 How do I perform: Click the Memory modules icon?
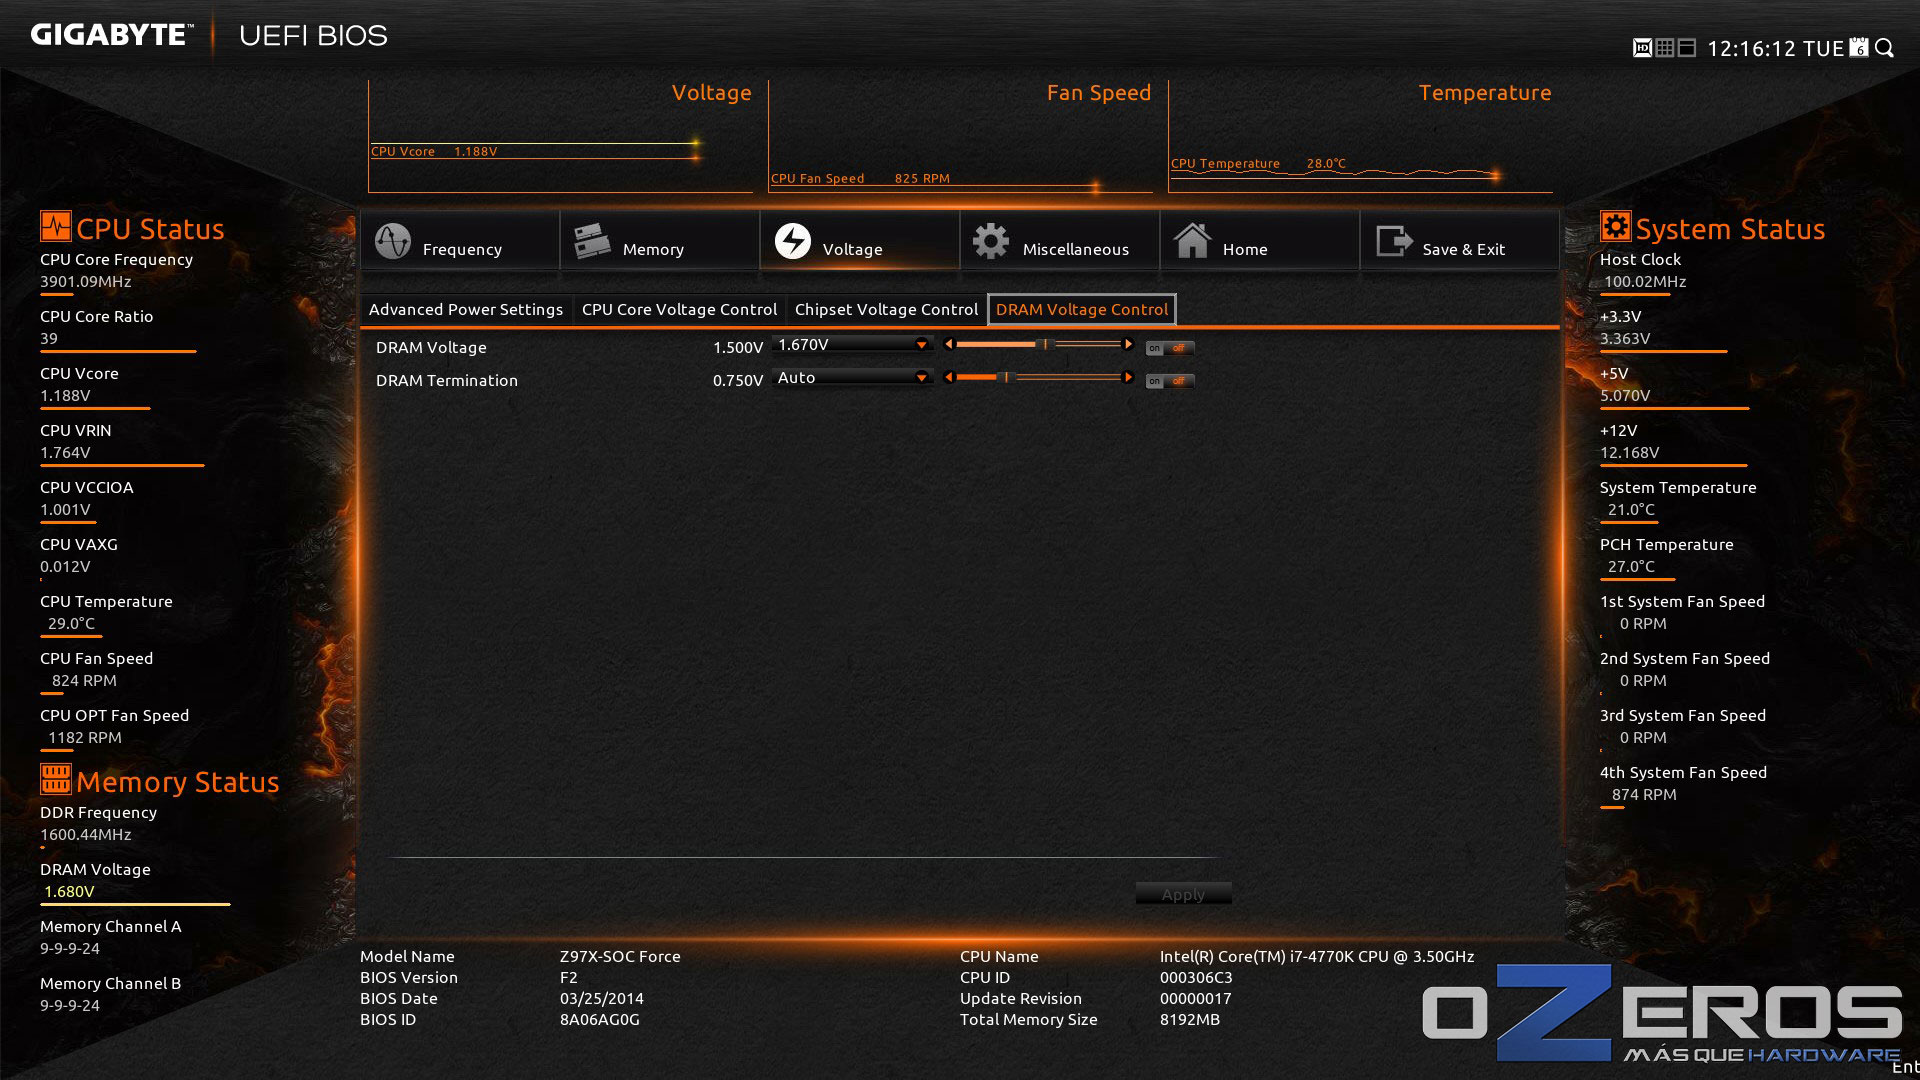coord(592,241)
